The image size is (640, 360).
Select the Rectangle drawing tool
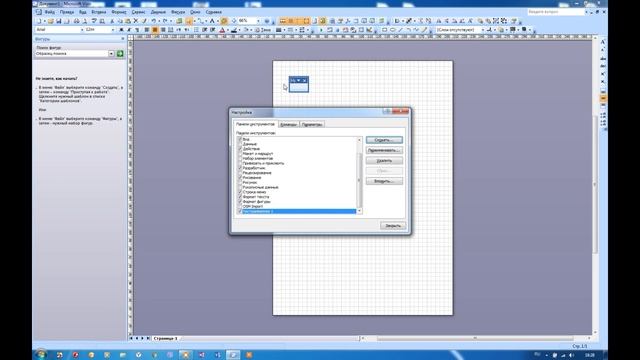pyautogui.click(x=384, y=30)
